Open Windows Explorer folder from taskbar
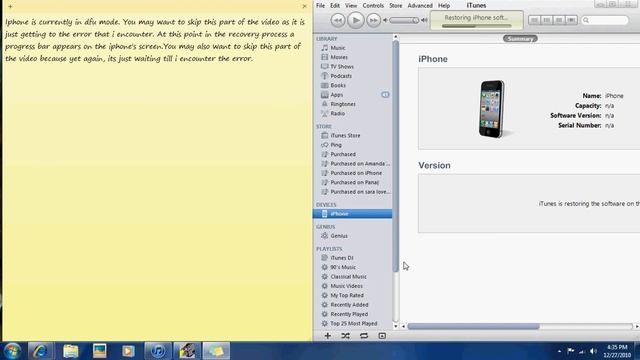 [x=71, y=351]
